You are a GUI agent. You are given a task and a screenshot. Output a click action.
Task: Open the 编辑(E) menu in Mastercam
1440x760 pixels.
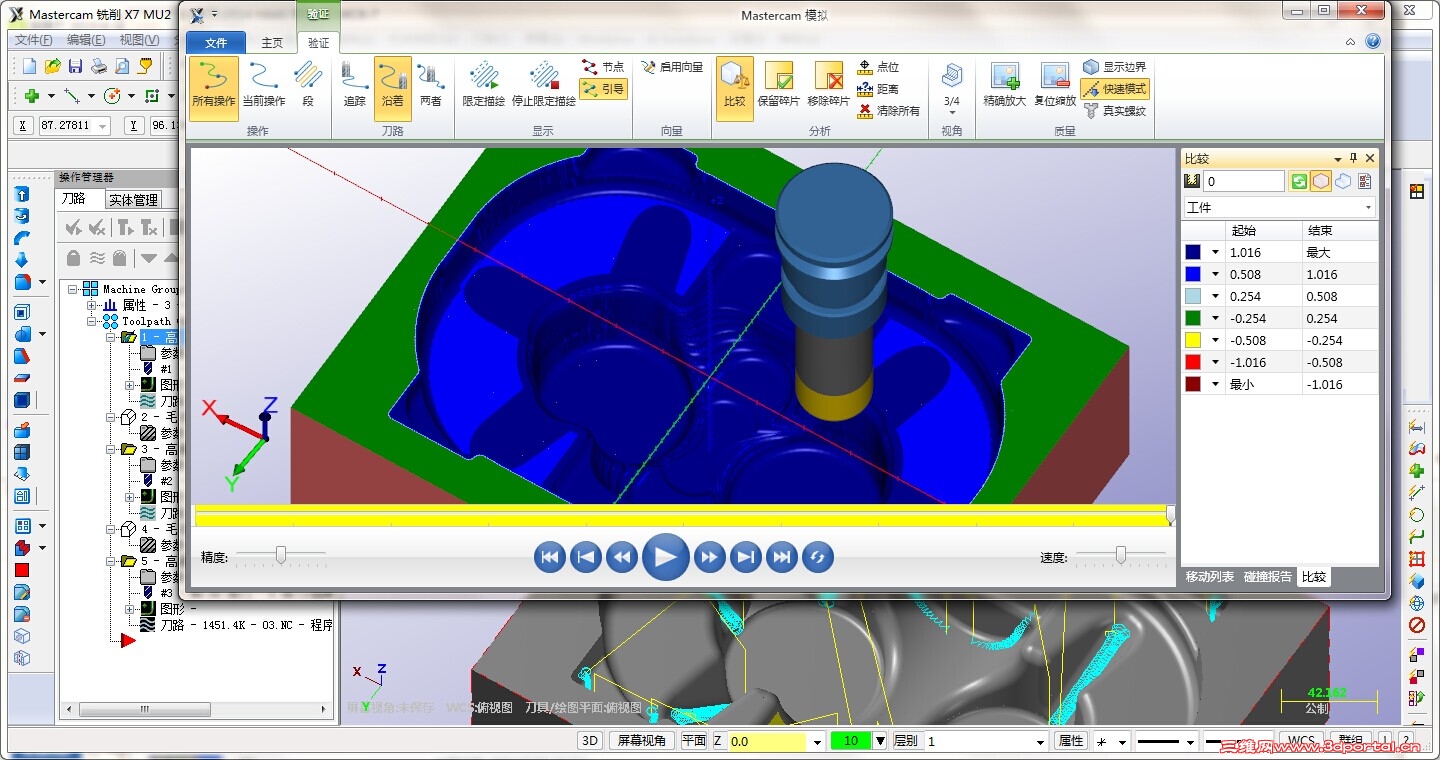pyautogui.click(x=86, y=40)
